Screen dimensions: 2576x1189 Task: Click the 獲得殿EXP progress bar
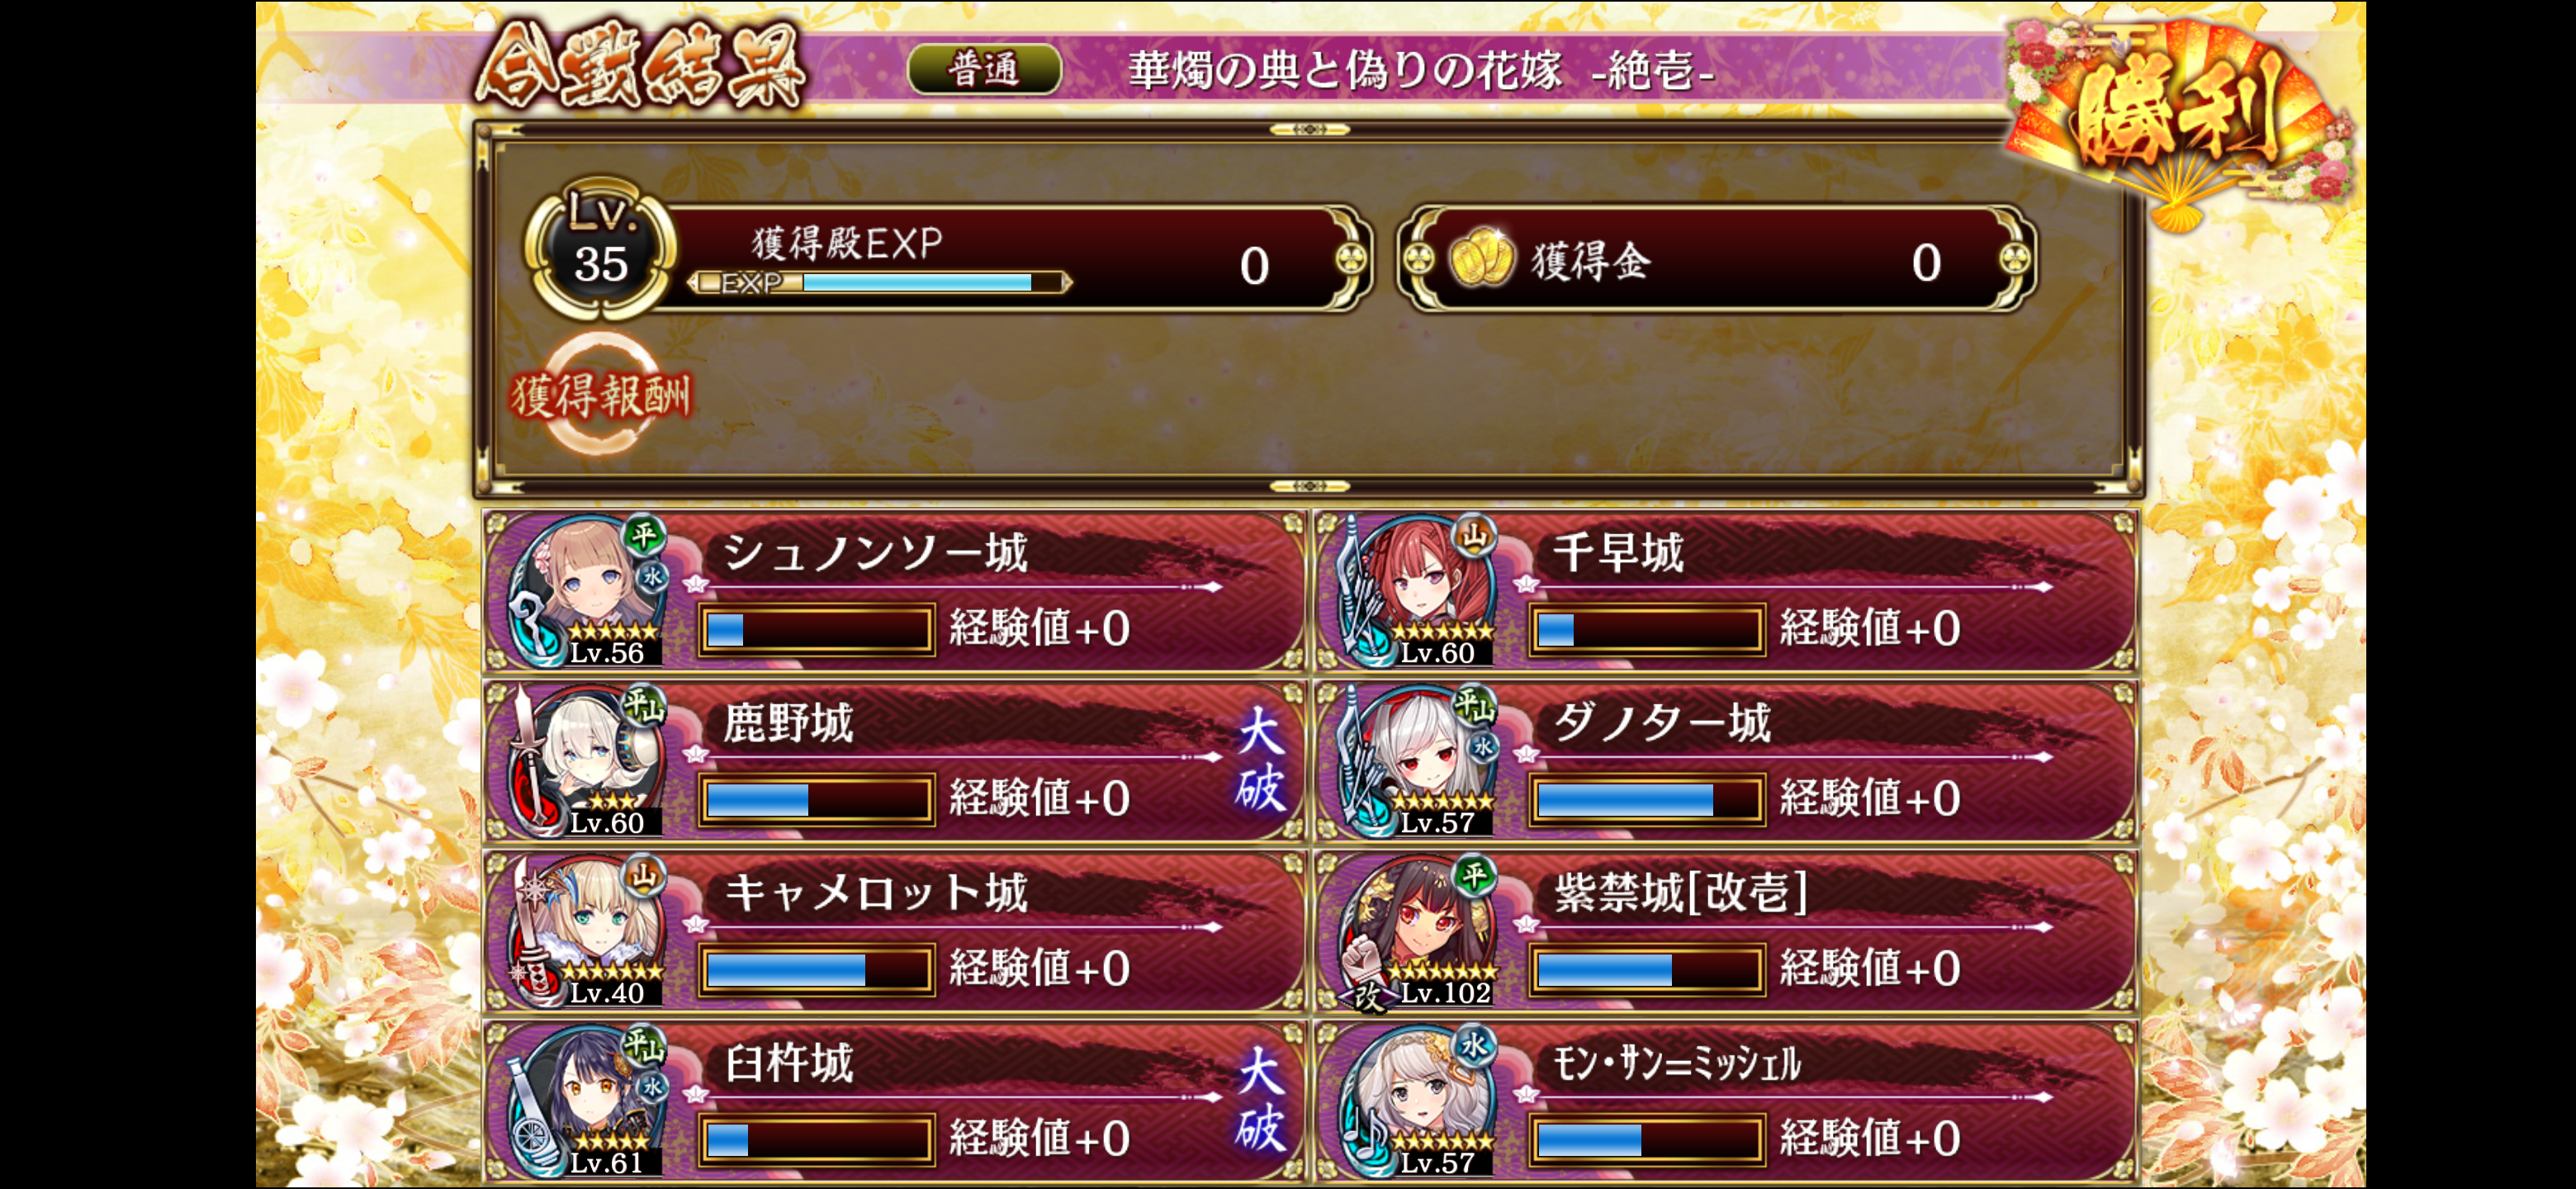880,283
